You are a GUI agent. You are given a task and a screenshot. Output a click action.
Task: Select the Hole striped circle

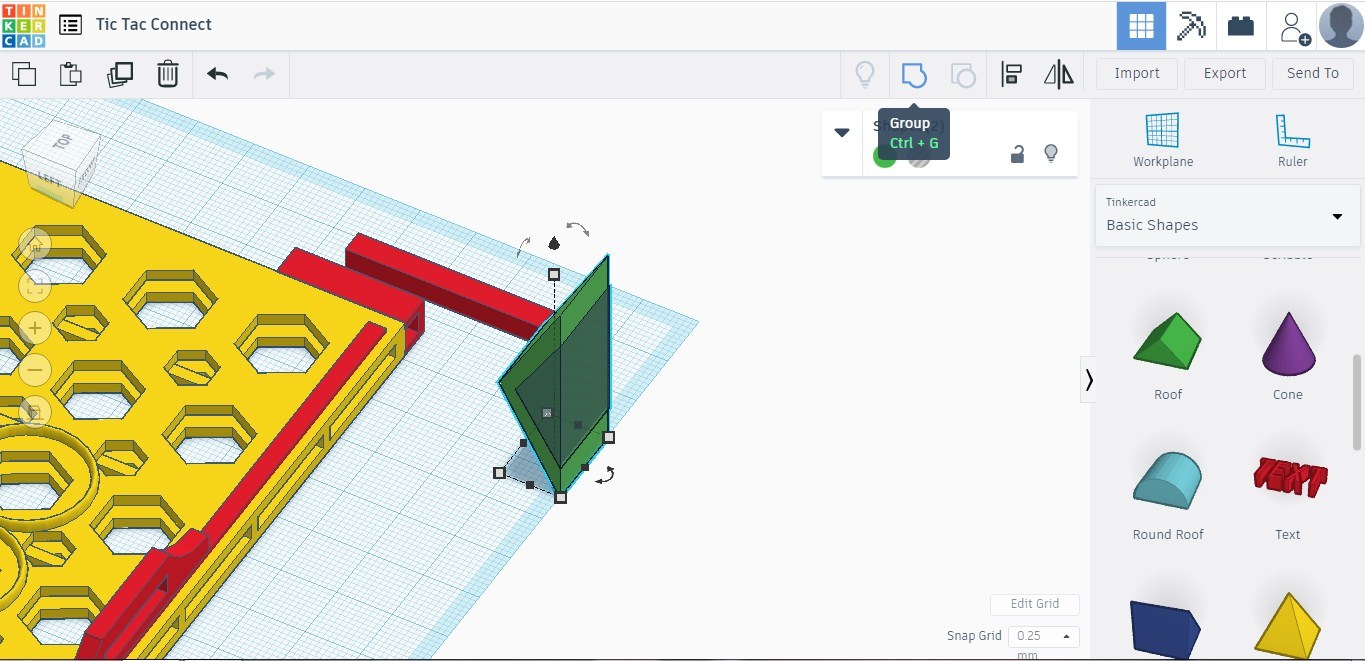(x=918, y=157)
